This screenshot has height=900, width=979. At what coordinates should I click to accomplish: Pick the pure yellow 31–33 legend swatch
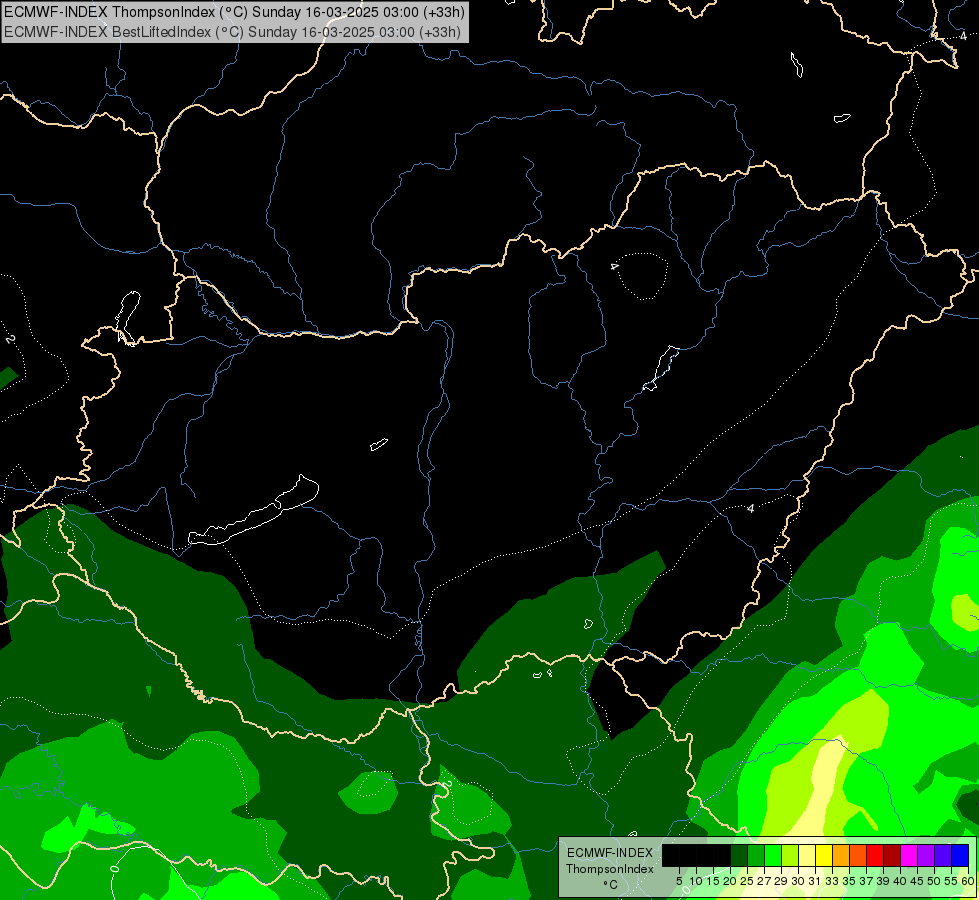pyautogui.click(x=824, y=855)
